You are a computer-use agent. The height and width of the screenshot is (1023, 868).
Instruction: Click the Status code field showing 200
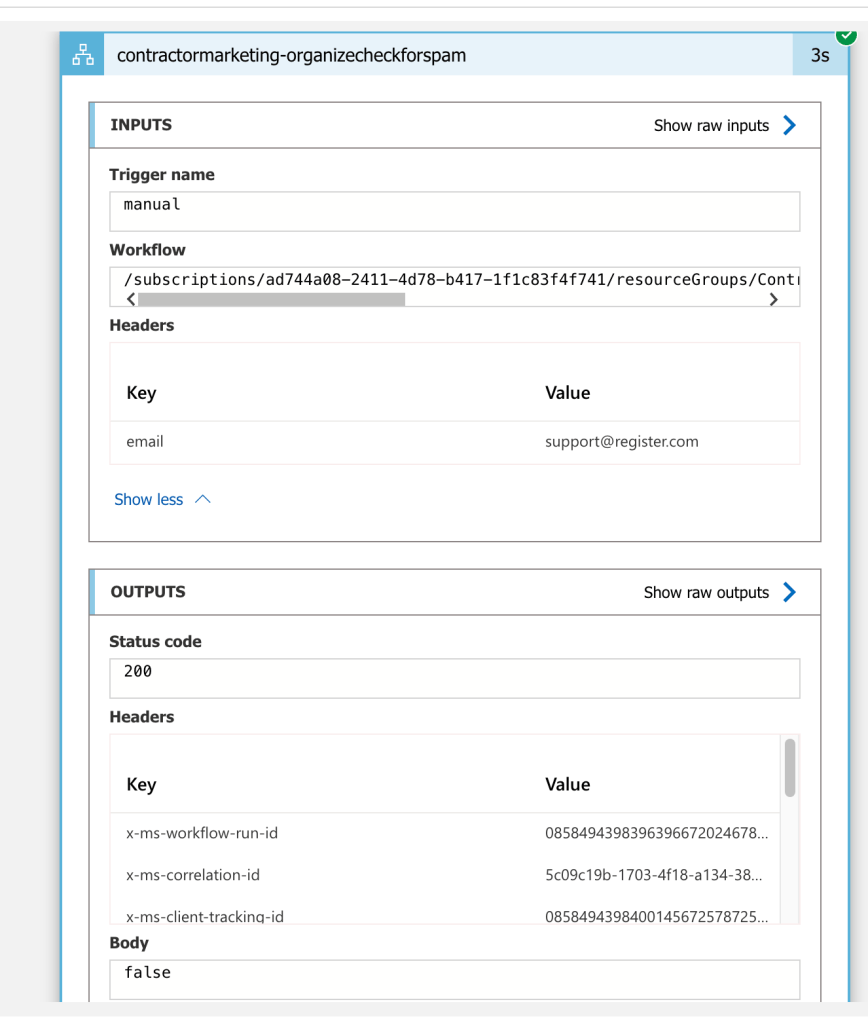point(455,679)
